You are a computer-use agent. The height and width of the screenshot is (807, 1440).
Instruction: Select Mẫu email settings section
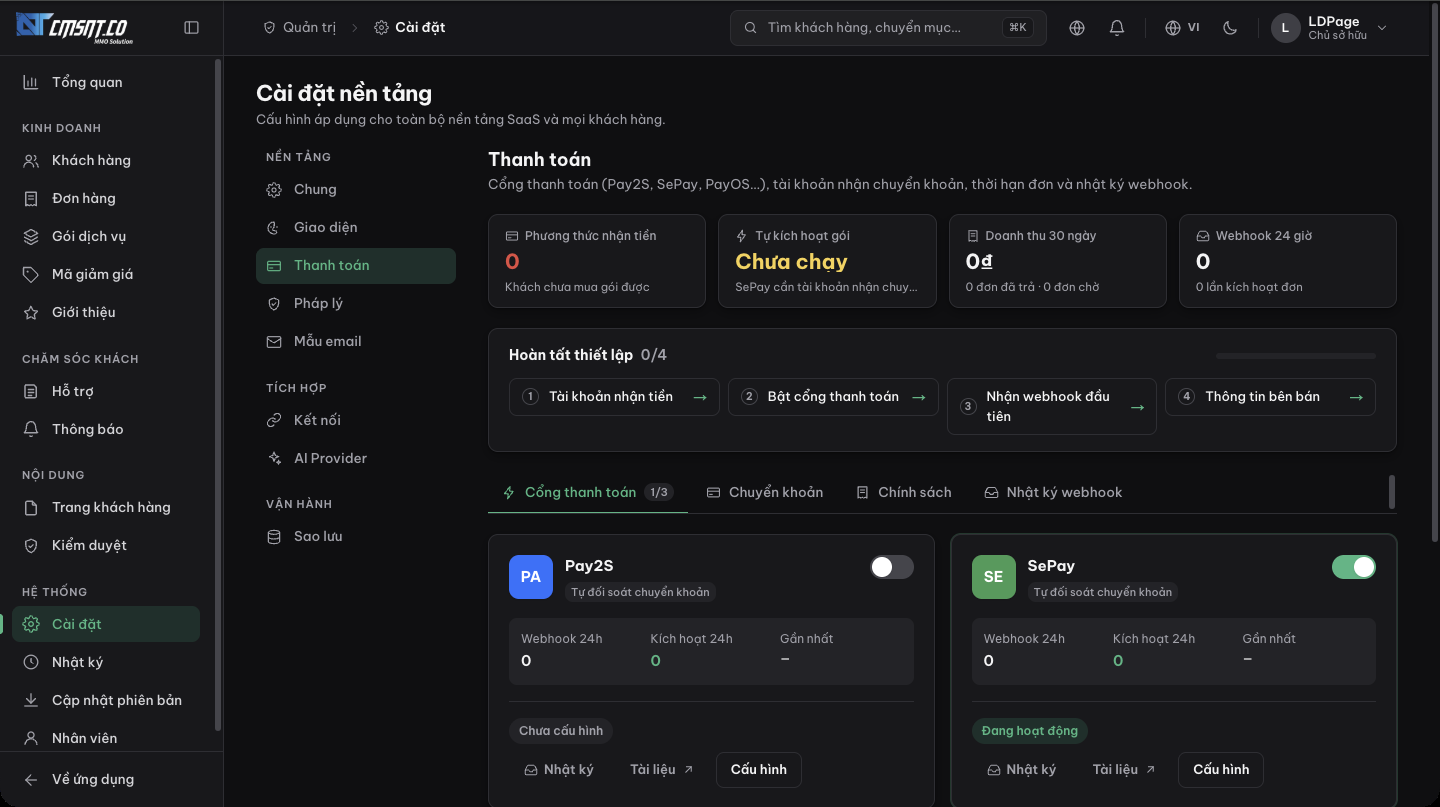(x=356, y=341)
